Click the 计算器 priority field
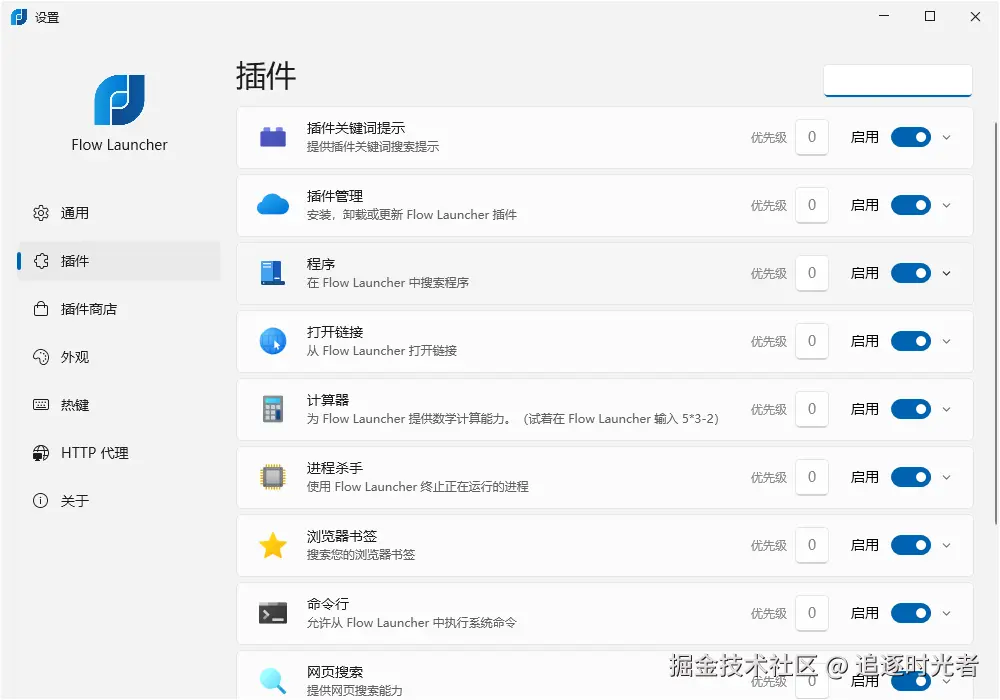 [812, 409]
